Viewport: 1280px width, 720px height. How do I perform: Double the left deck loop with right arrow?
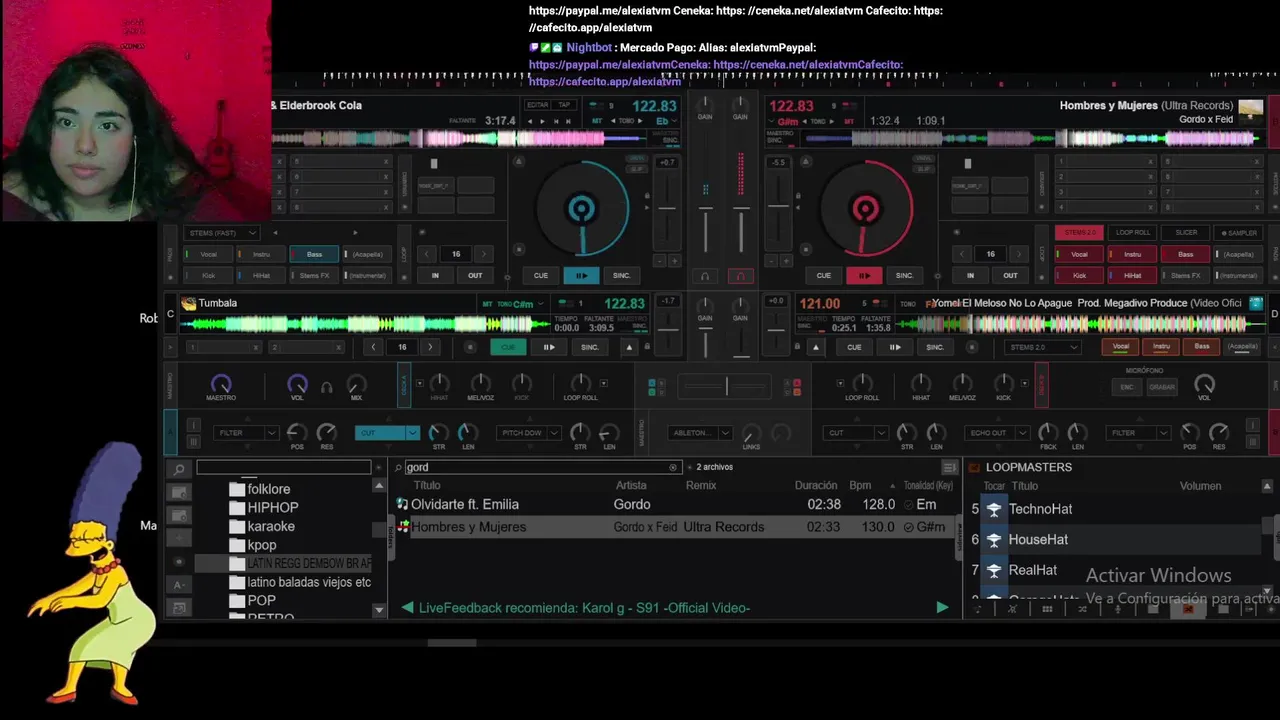(484, 254)
